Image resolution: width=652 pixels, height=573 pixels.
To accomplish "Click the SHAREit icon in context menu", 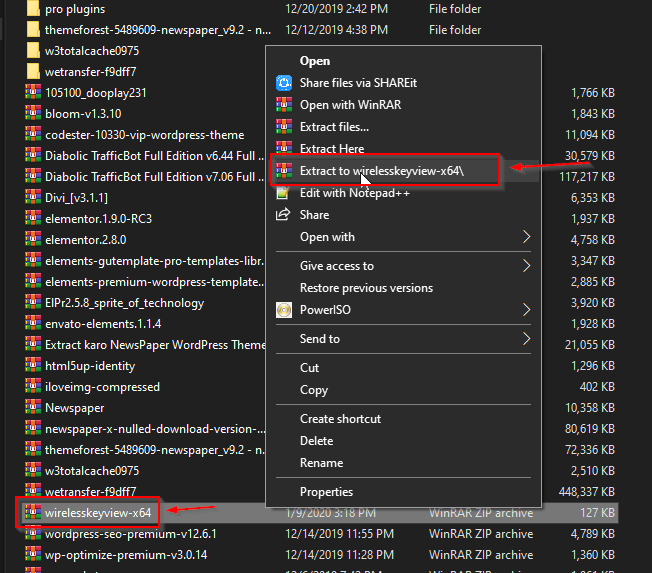I will coord(283,83).
